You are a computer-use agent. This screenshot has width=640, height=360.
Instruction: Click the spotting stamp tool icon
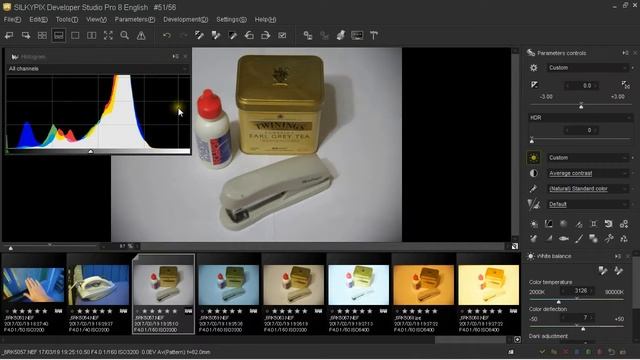coord(341,36)
